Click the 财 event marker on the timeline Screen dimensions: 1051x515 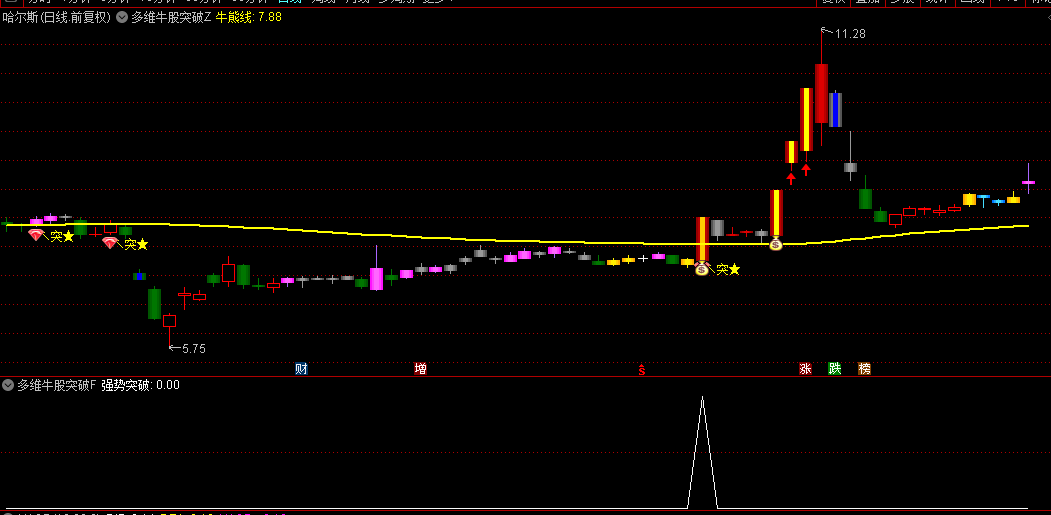point(302,369)
